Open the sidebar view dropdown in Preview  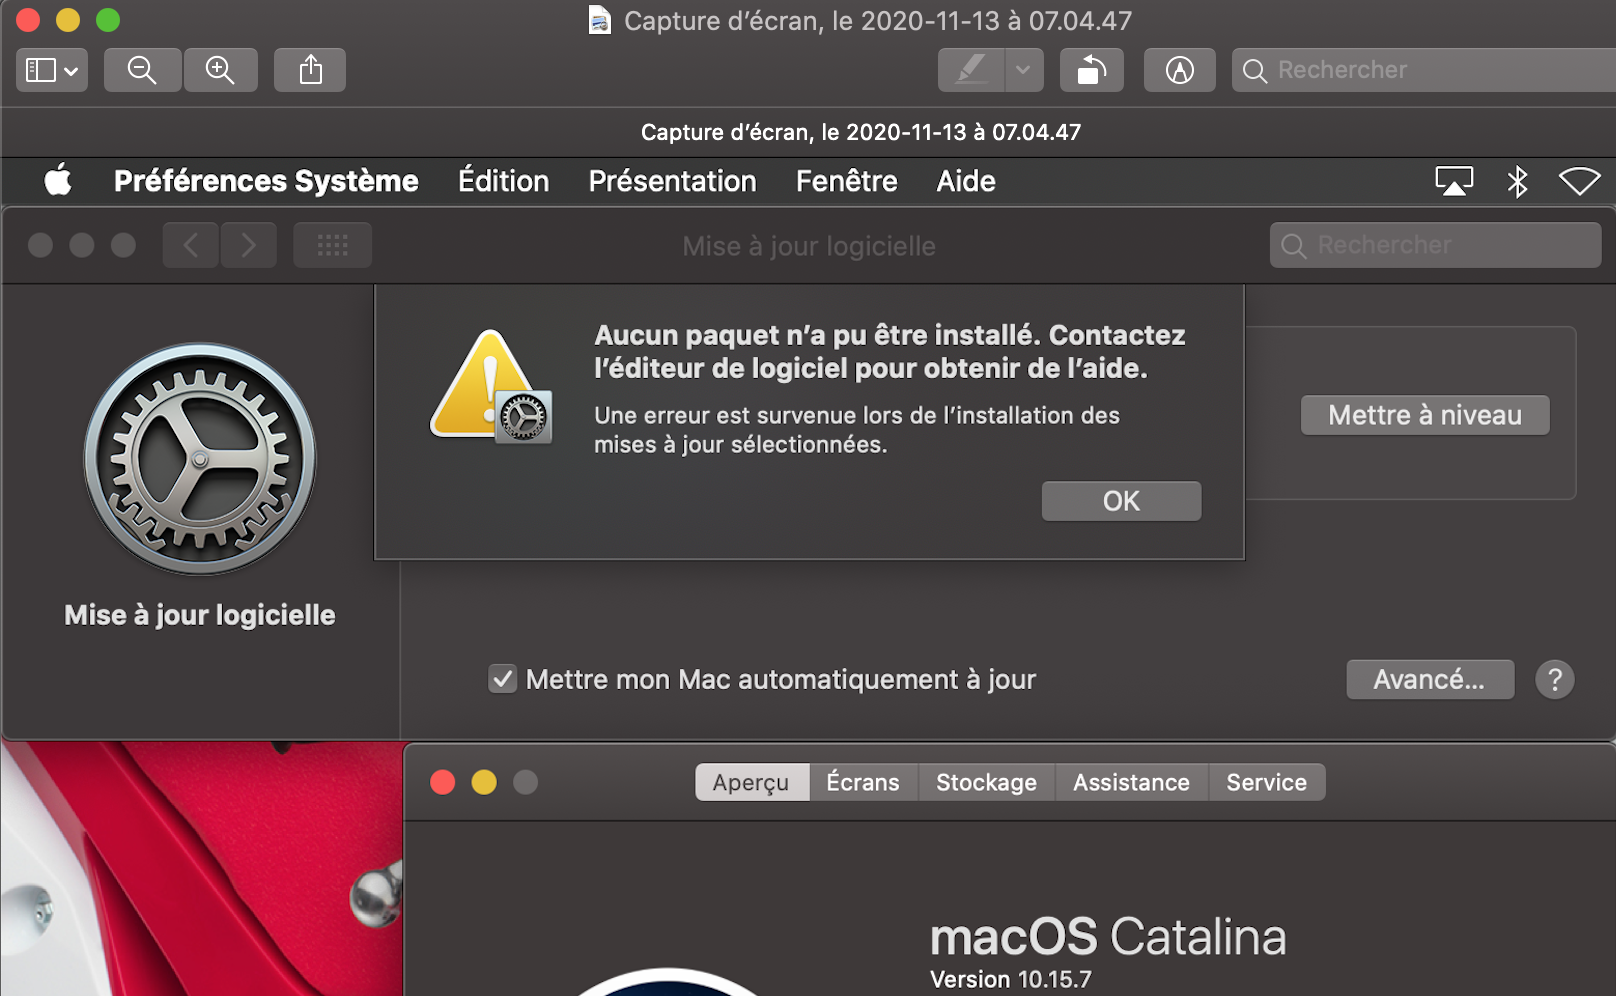[x=52, y=70]
